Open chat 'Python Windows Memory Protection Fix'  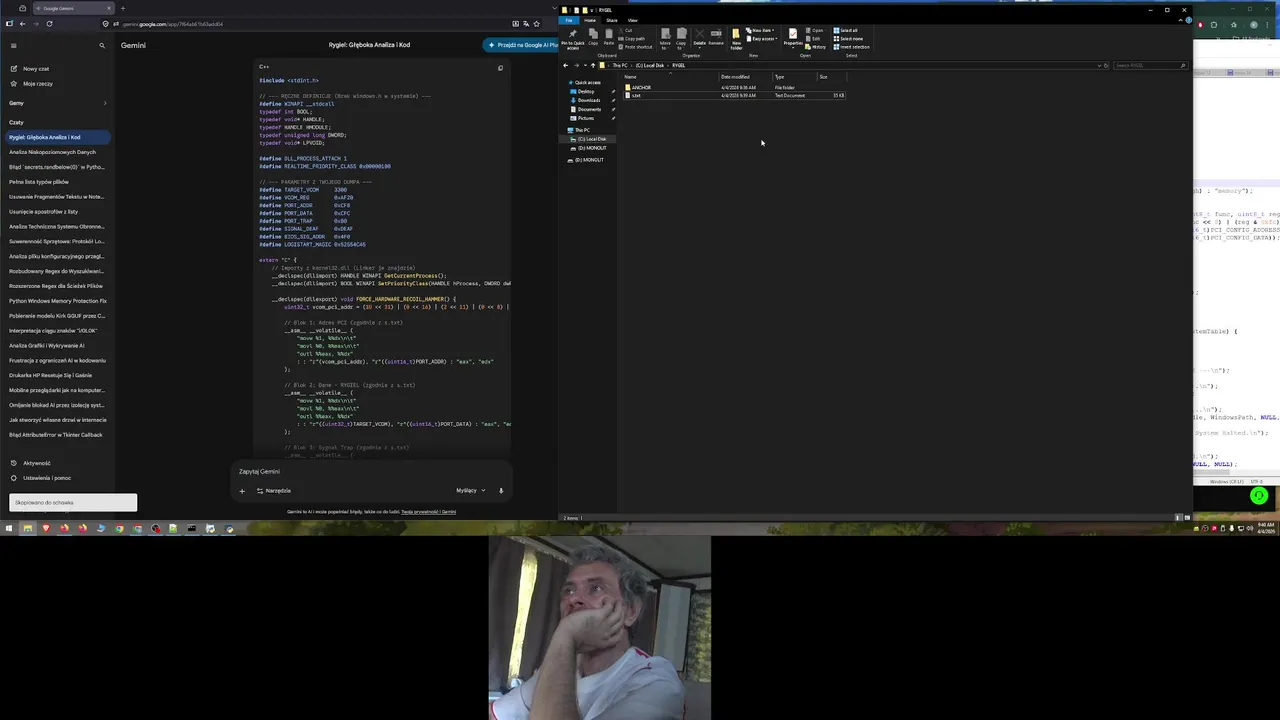point(58,301)
